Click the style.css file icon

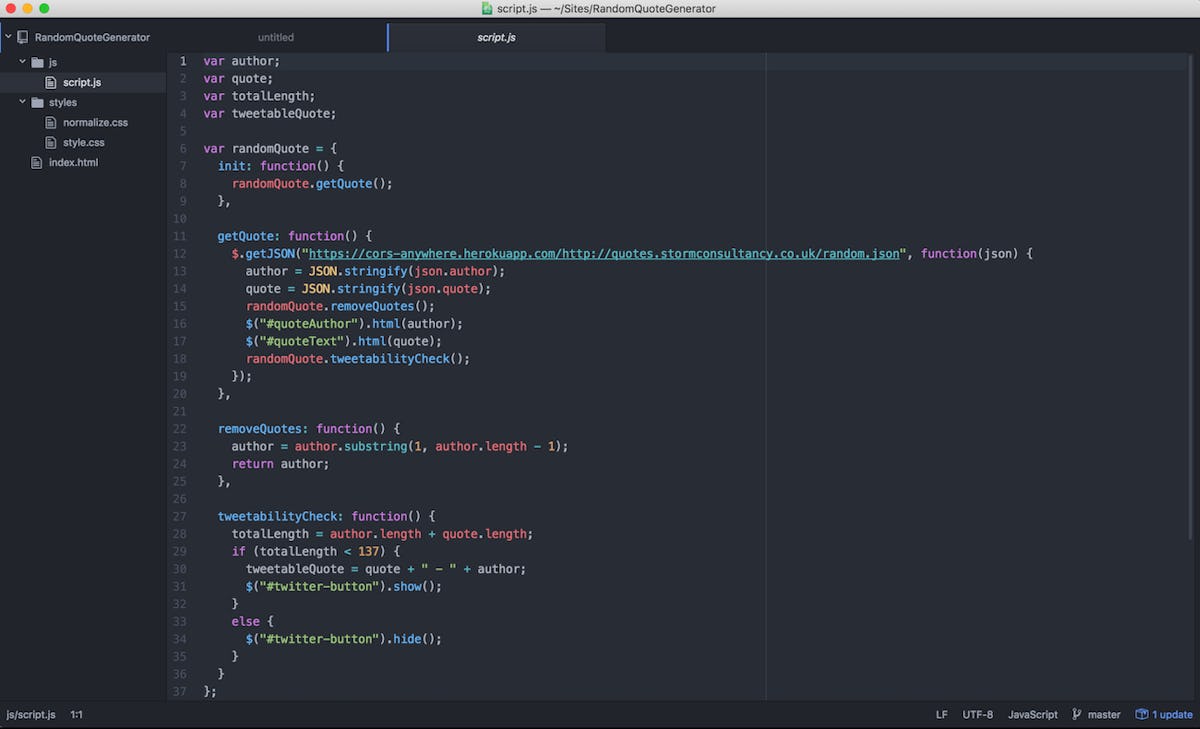51,142
